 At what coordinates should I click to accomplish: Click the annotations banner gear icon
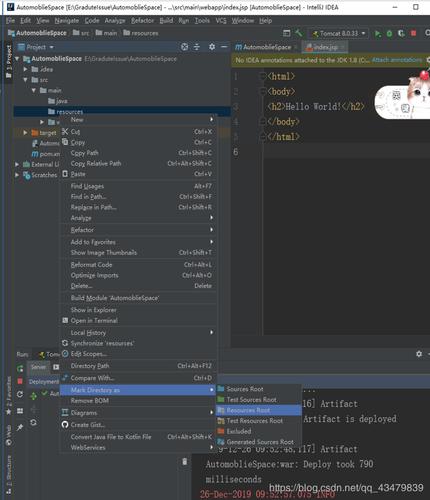point(428,60)
